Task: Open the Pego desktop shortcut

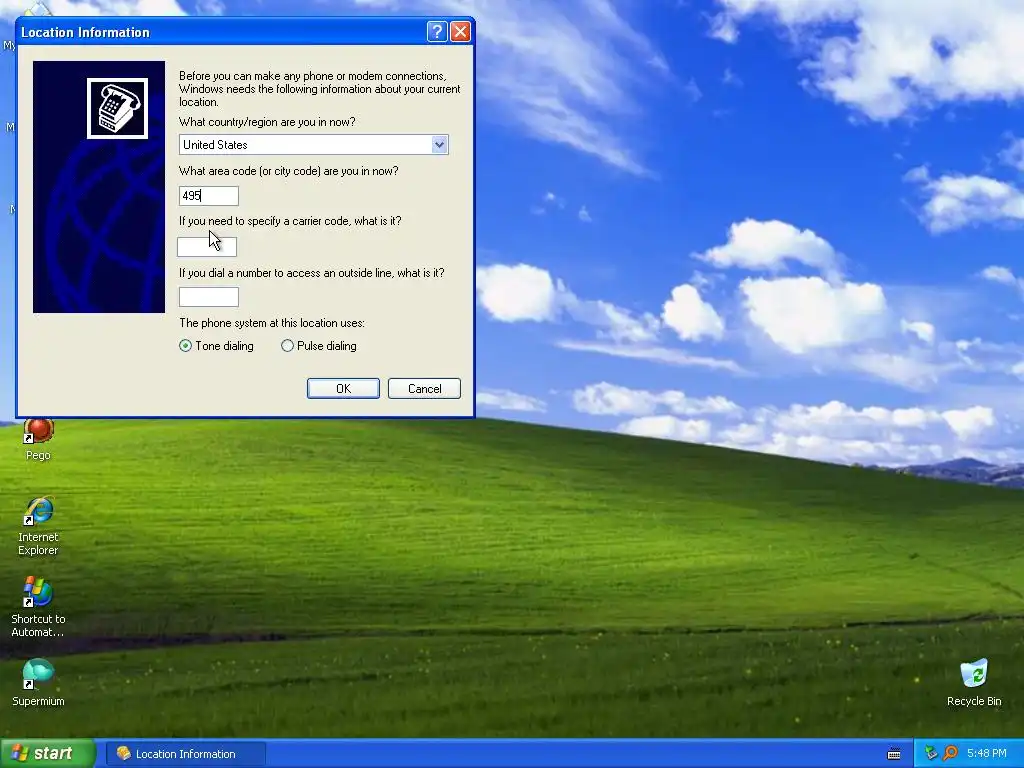Action: tap(38, 439)
